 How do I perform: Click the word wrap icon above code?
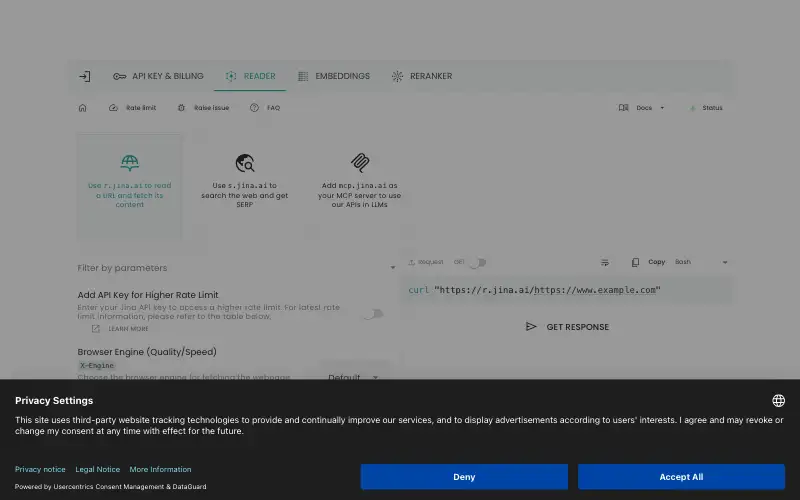605,262
